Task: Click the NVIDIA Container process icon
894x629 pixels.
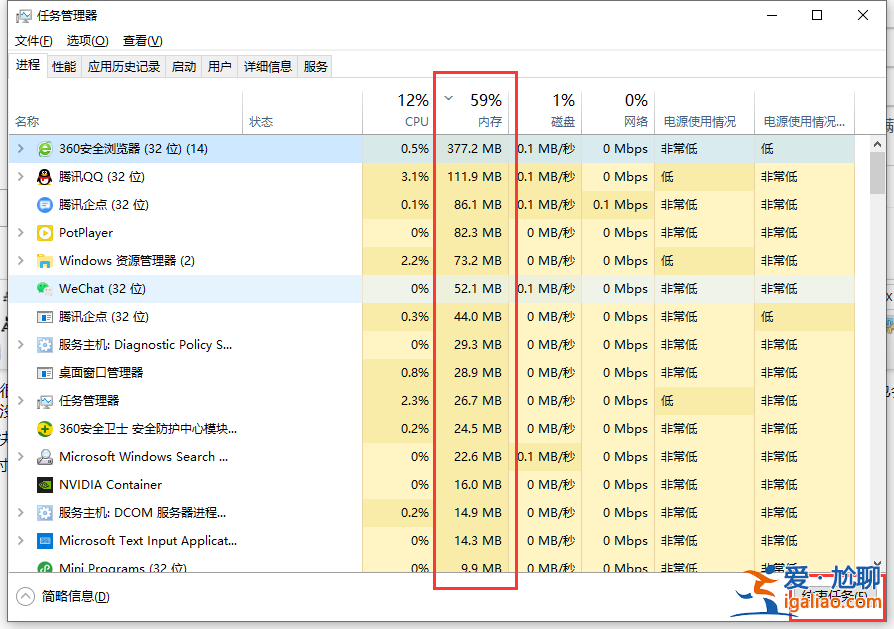Action: (x=45, y=484)
